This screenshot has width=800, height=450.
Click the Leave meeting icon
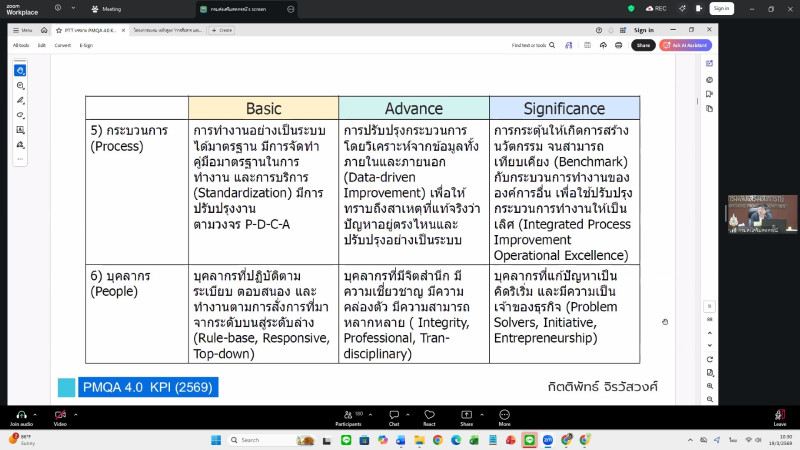pyautogui.click(x=779, y=414)
